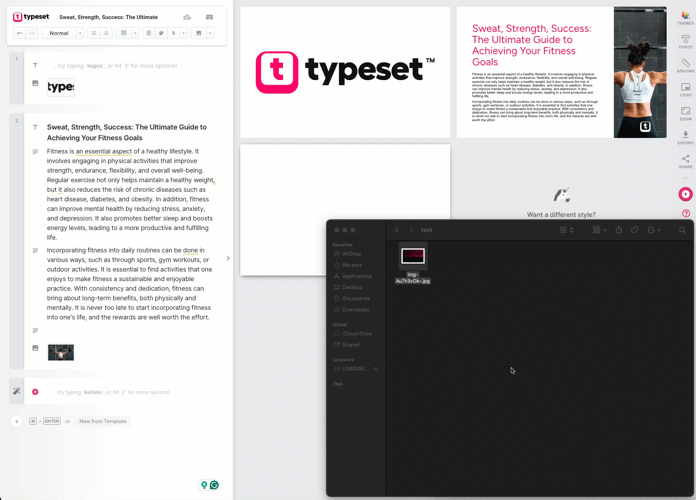Click the plus button to add slide
696x500 pixels.
pyautogui.click(x=16, y=421)
